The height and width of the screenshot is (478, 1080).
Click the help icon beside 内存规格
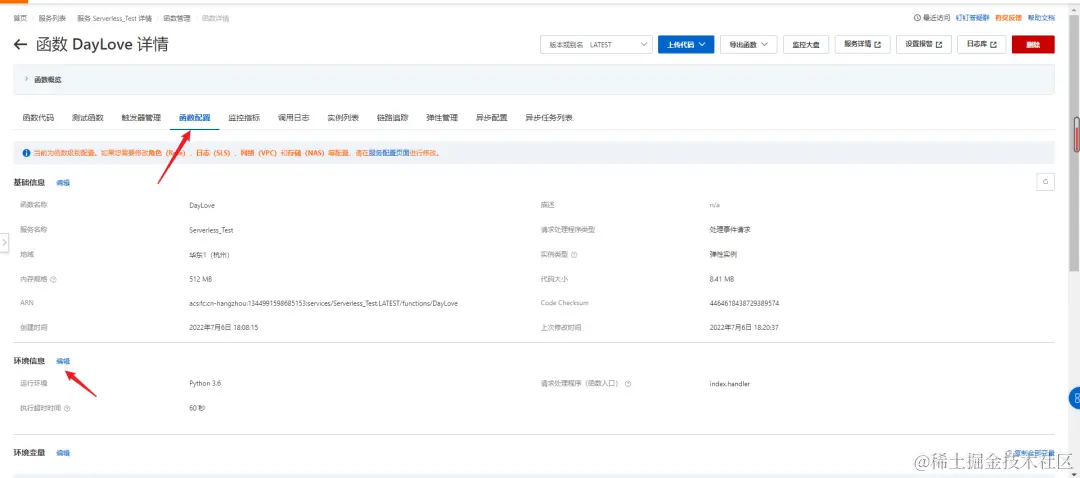53,279
